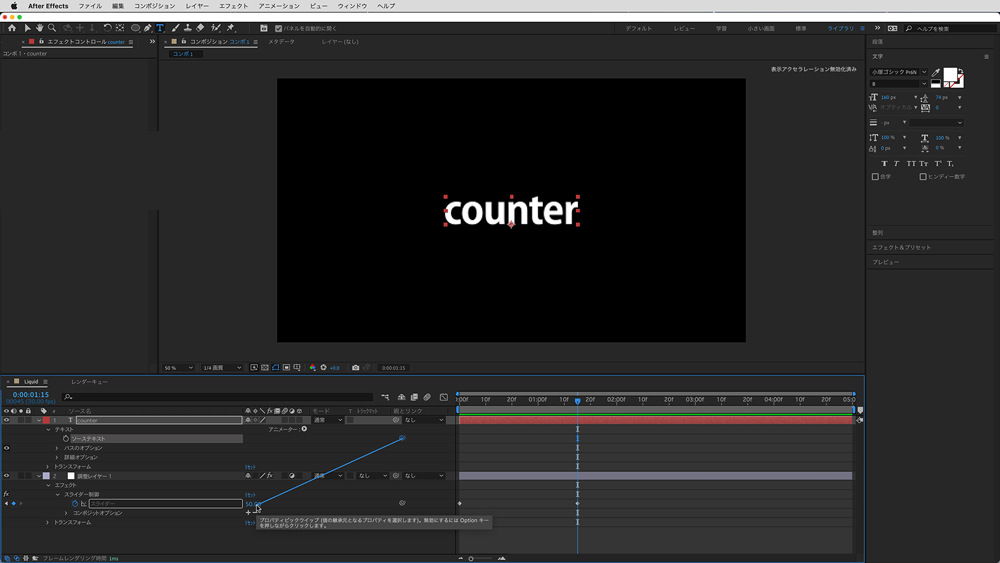
Task: Open the font family dropdown 小塚ゴシック
Action: [899, 73]
